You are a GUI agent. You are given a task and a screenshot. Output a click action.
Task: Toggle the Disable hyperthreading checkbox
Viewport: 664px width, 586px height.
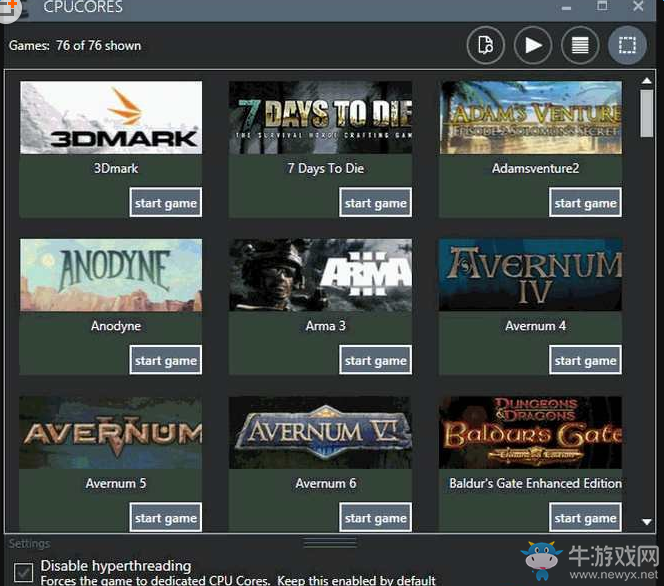pyautogui.click(x=23, y=573)
